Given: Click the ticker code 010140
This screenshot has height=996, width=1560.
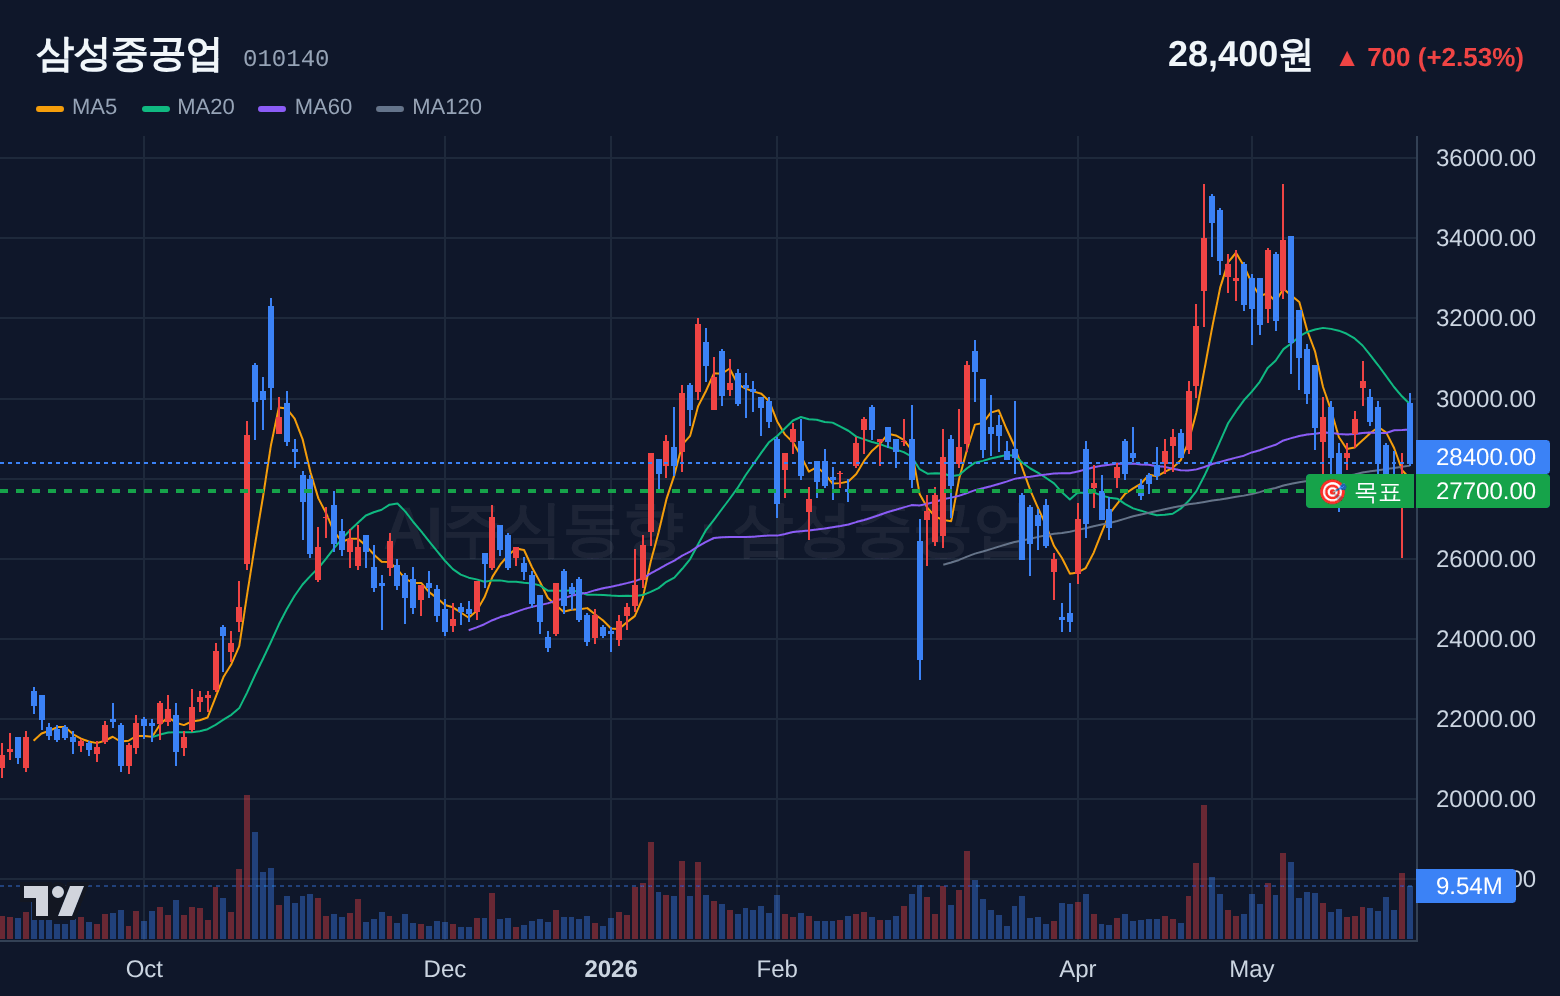Looking at the screenshot, I should click(286, 59).
